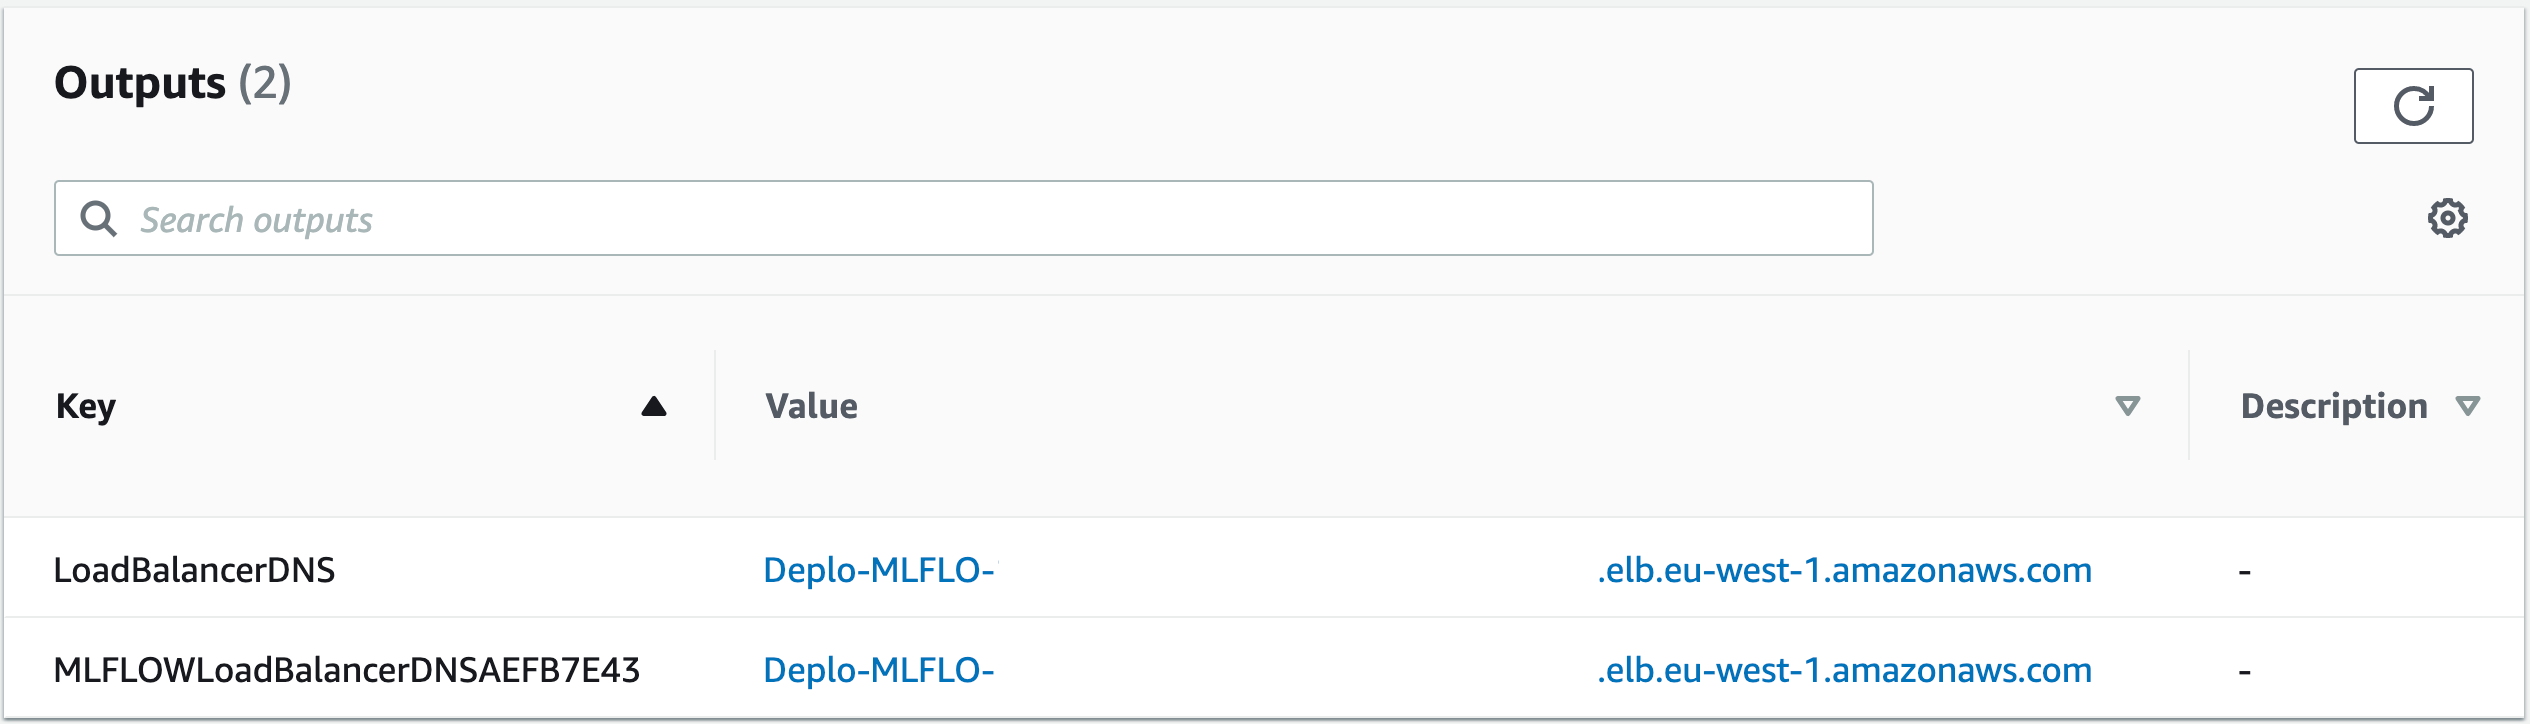
Task: Click the divider between Value and Description columns
Action: [x=2189, y=406]
